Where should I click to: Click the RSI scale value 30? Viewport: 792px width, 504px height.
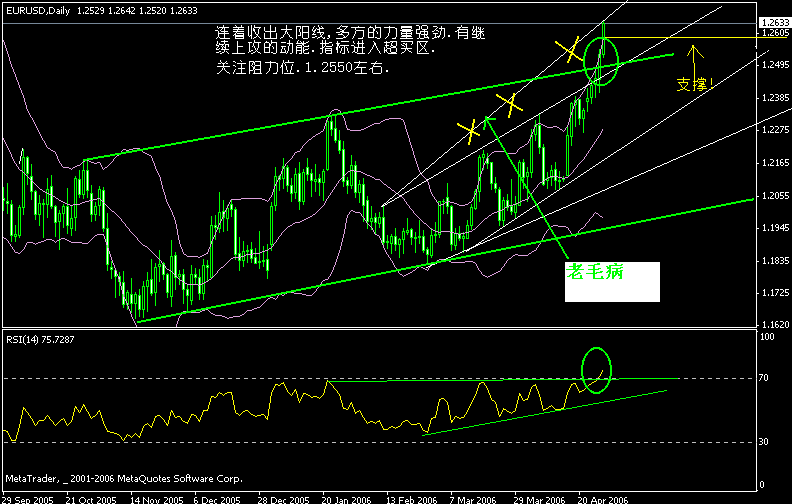click(764, 442)
